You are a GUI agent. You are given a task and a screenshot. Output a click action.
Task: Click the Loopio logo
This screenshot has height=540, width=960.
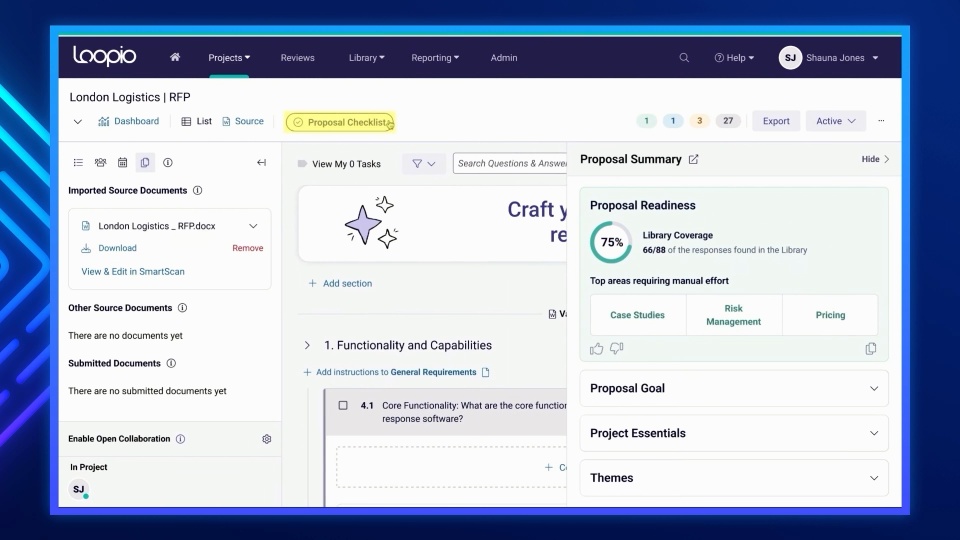(105, 56)
